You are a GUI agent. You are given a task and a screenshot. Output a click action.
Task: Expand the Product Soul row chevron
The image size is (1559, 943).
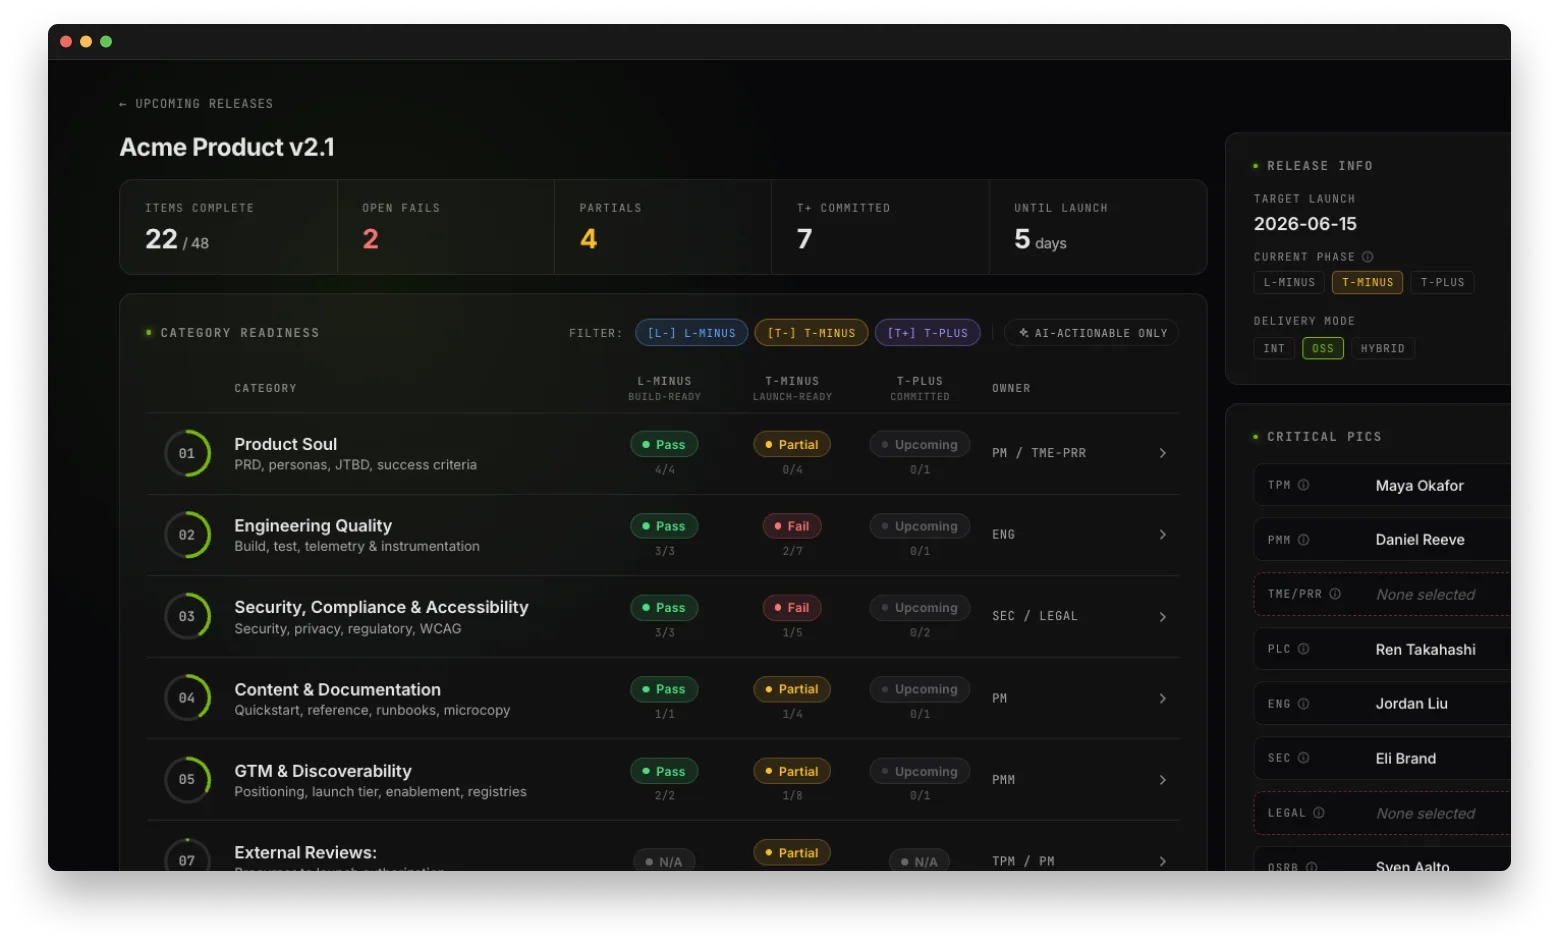1162,453
